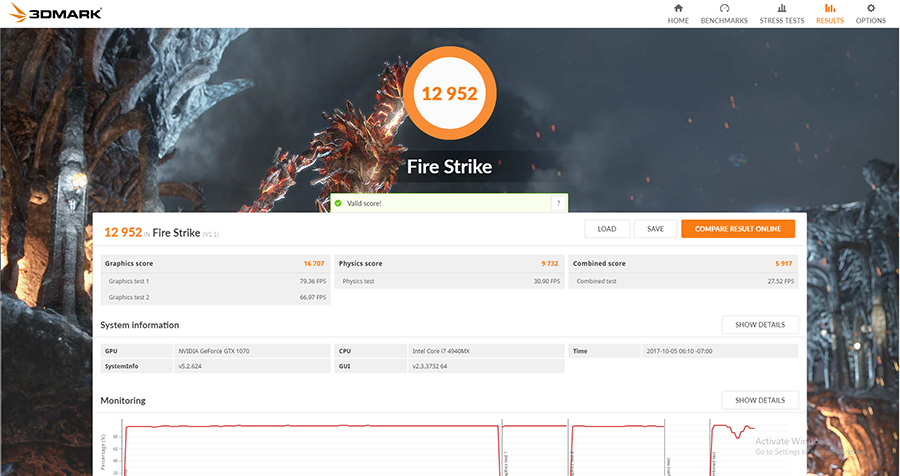The height and width of the screenshot is (476, 900).
Task: Open the Stress Tests section
Action: point(781,14)
